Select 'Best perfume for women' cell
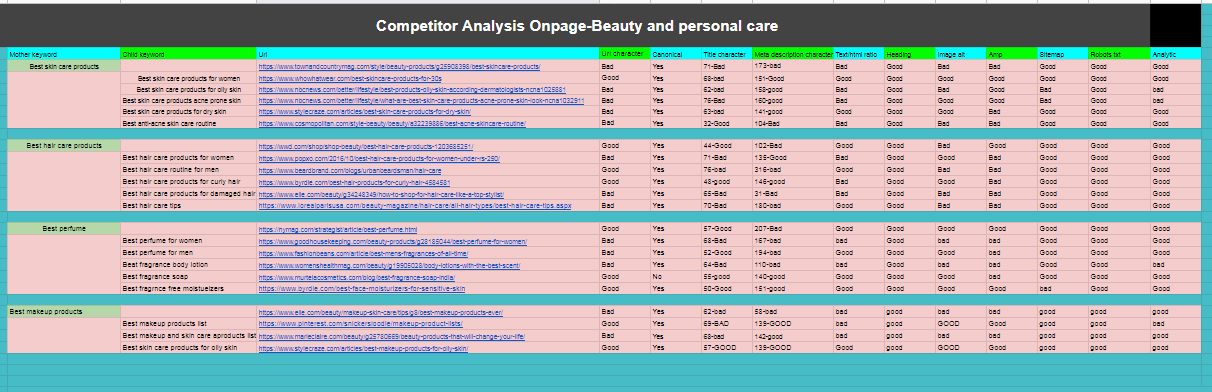The width and height of the screenshot is (1212, 392). coord(188,241)
